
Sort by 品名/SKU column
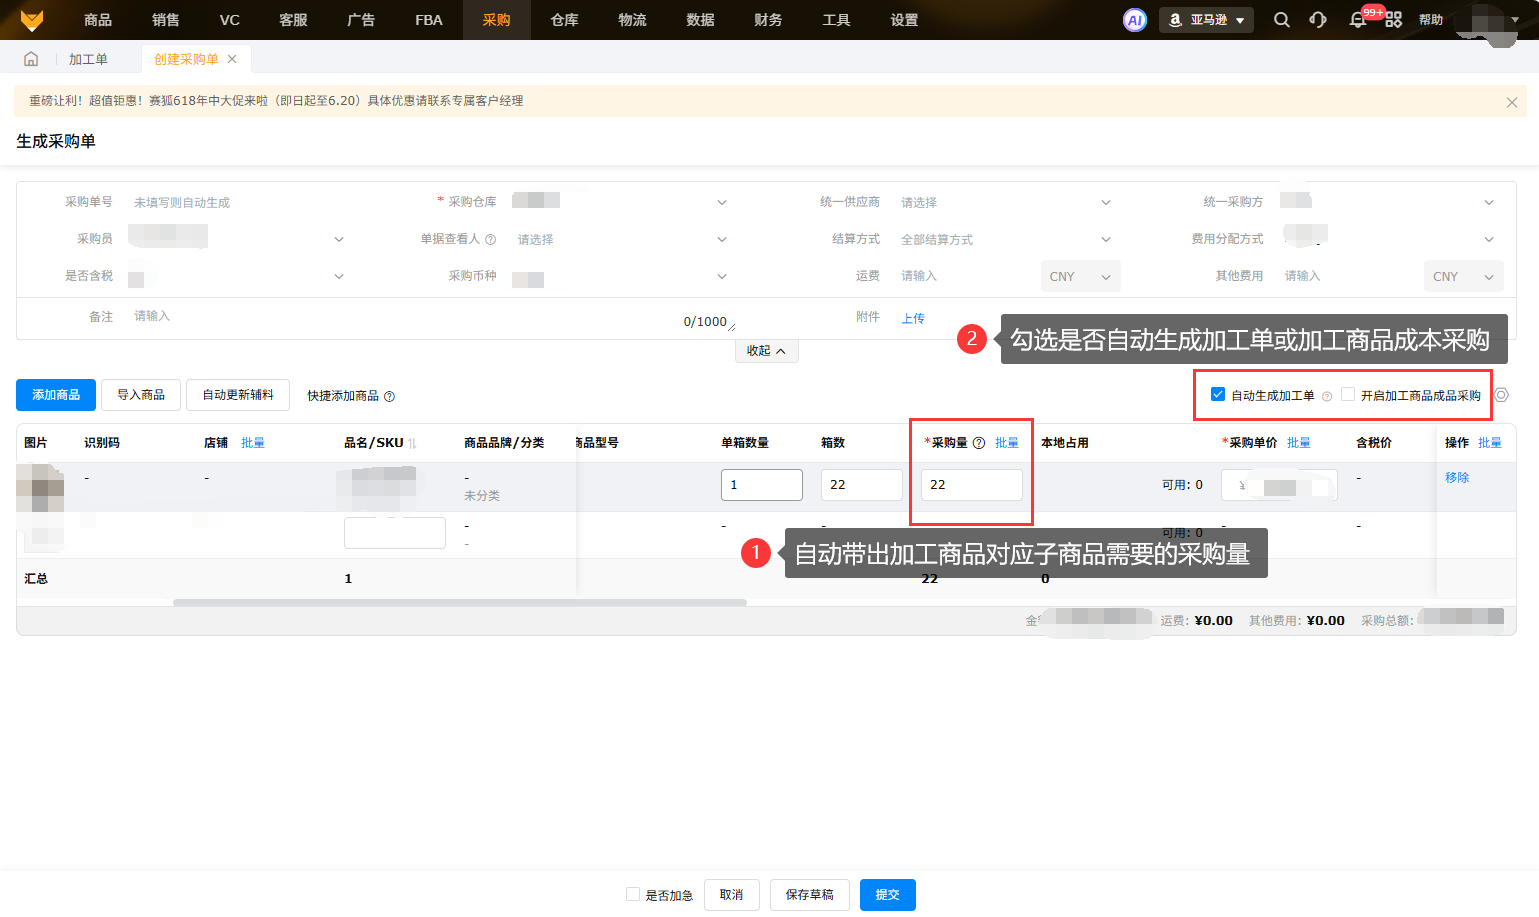[412, 443]
